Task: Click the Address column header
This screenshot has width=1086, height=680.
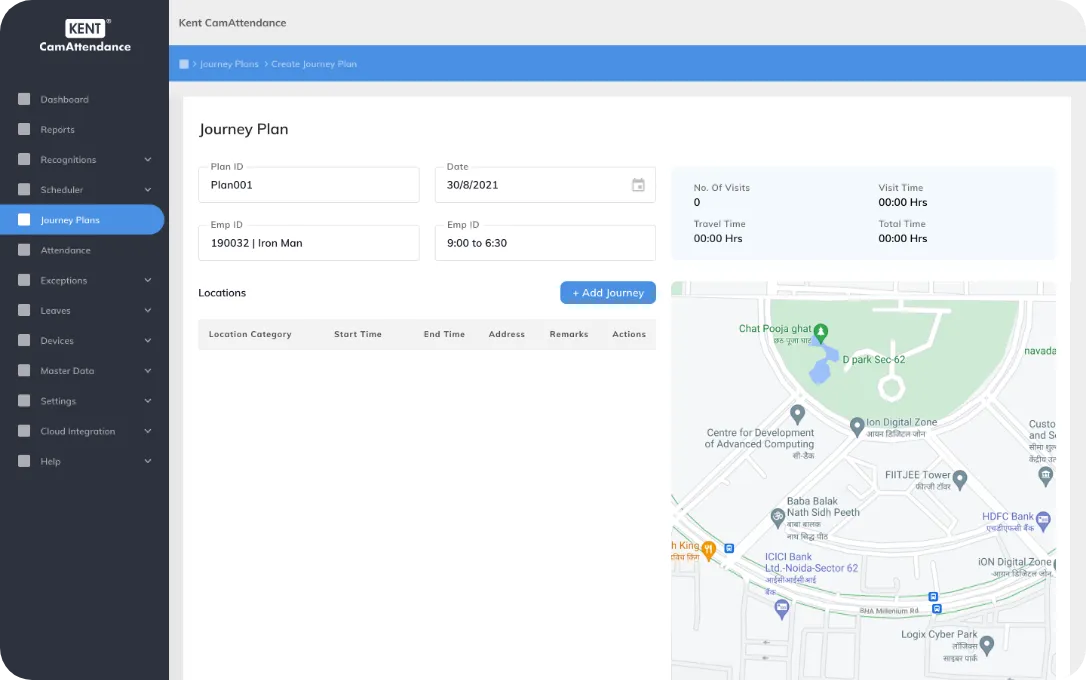Action: 506,334
